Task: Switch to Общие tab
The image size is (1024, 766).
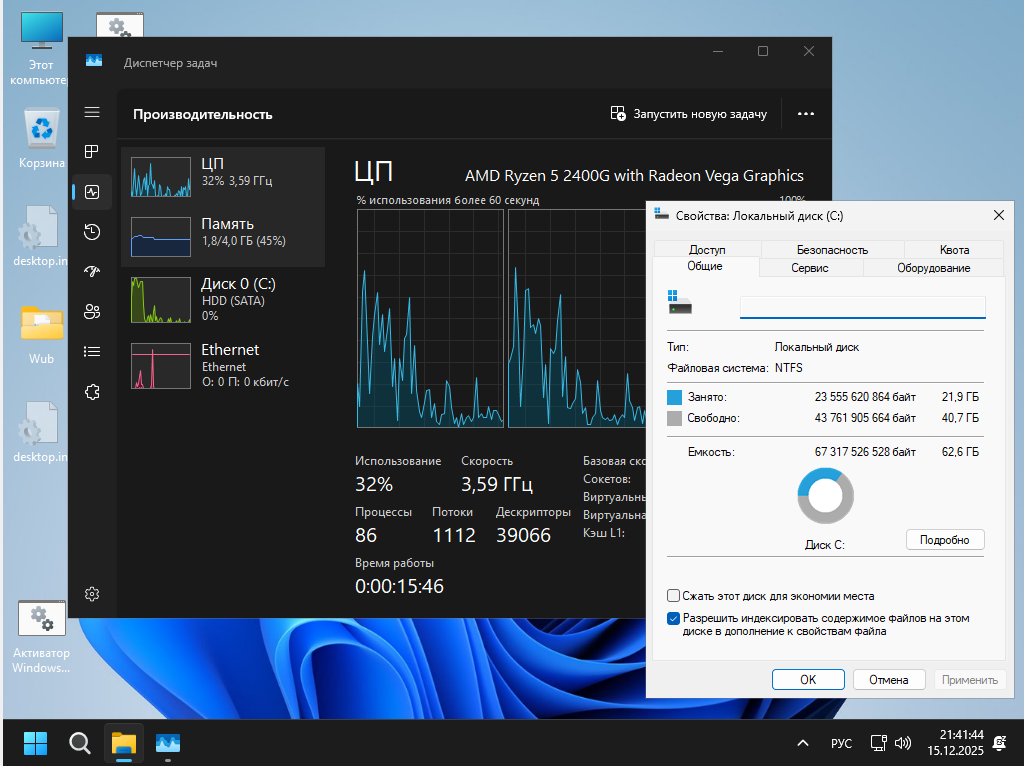Action: pyautogui.click(x=705, y=266)
